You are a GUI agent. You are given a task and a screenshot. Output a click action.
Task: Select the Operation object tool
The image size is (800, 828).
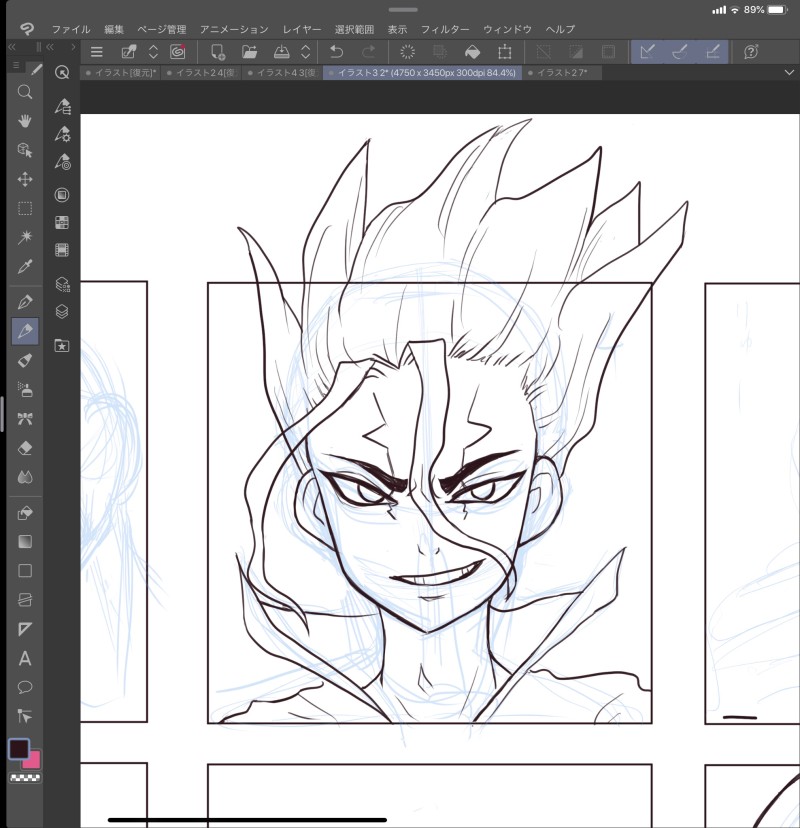pyautogui.click(x=25, y=150)
